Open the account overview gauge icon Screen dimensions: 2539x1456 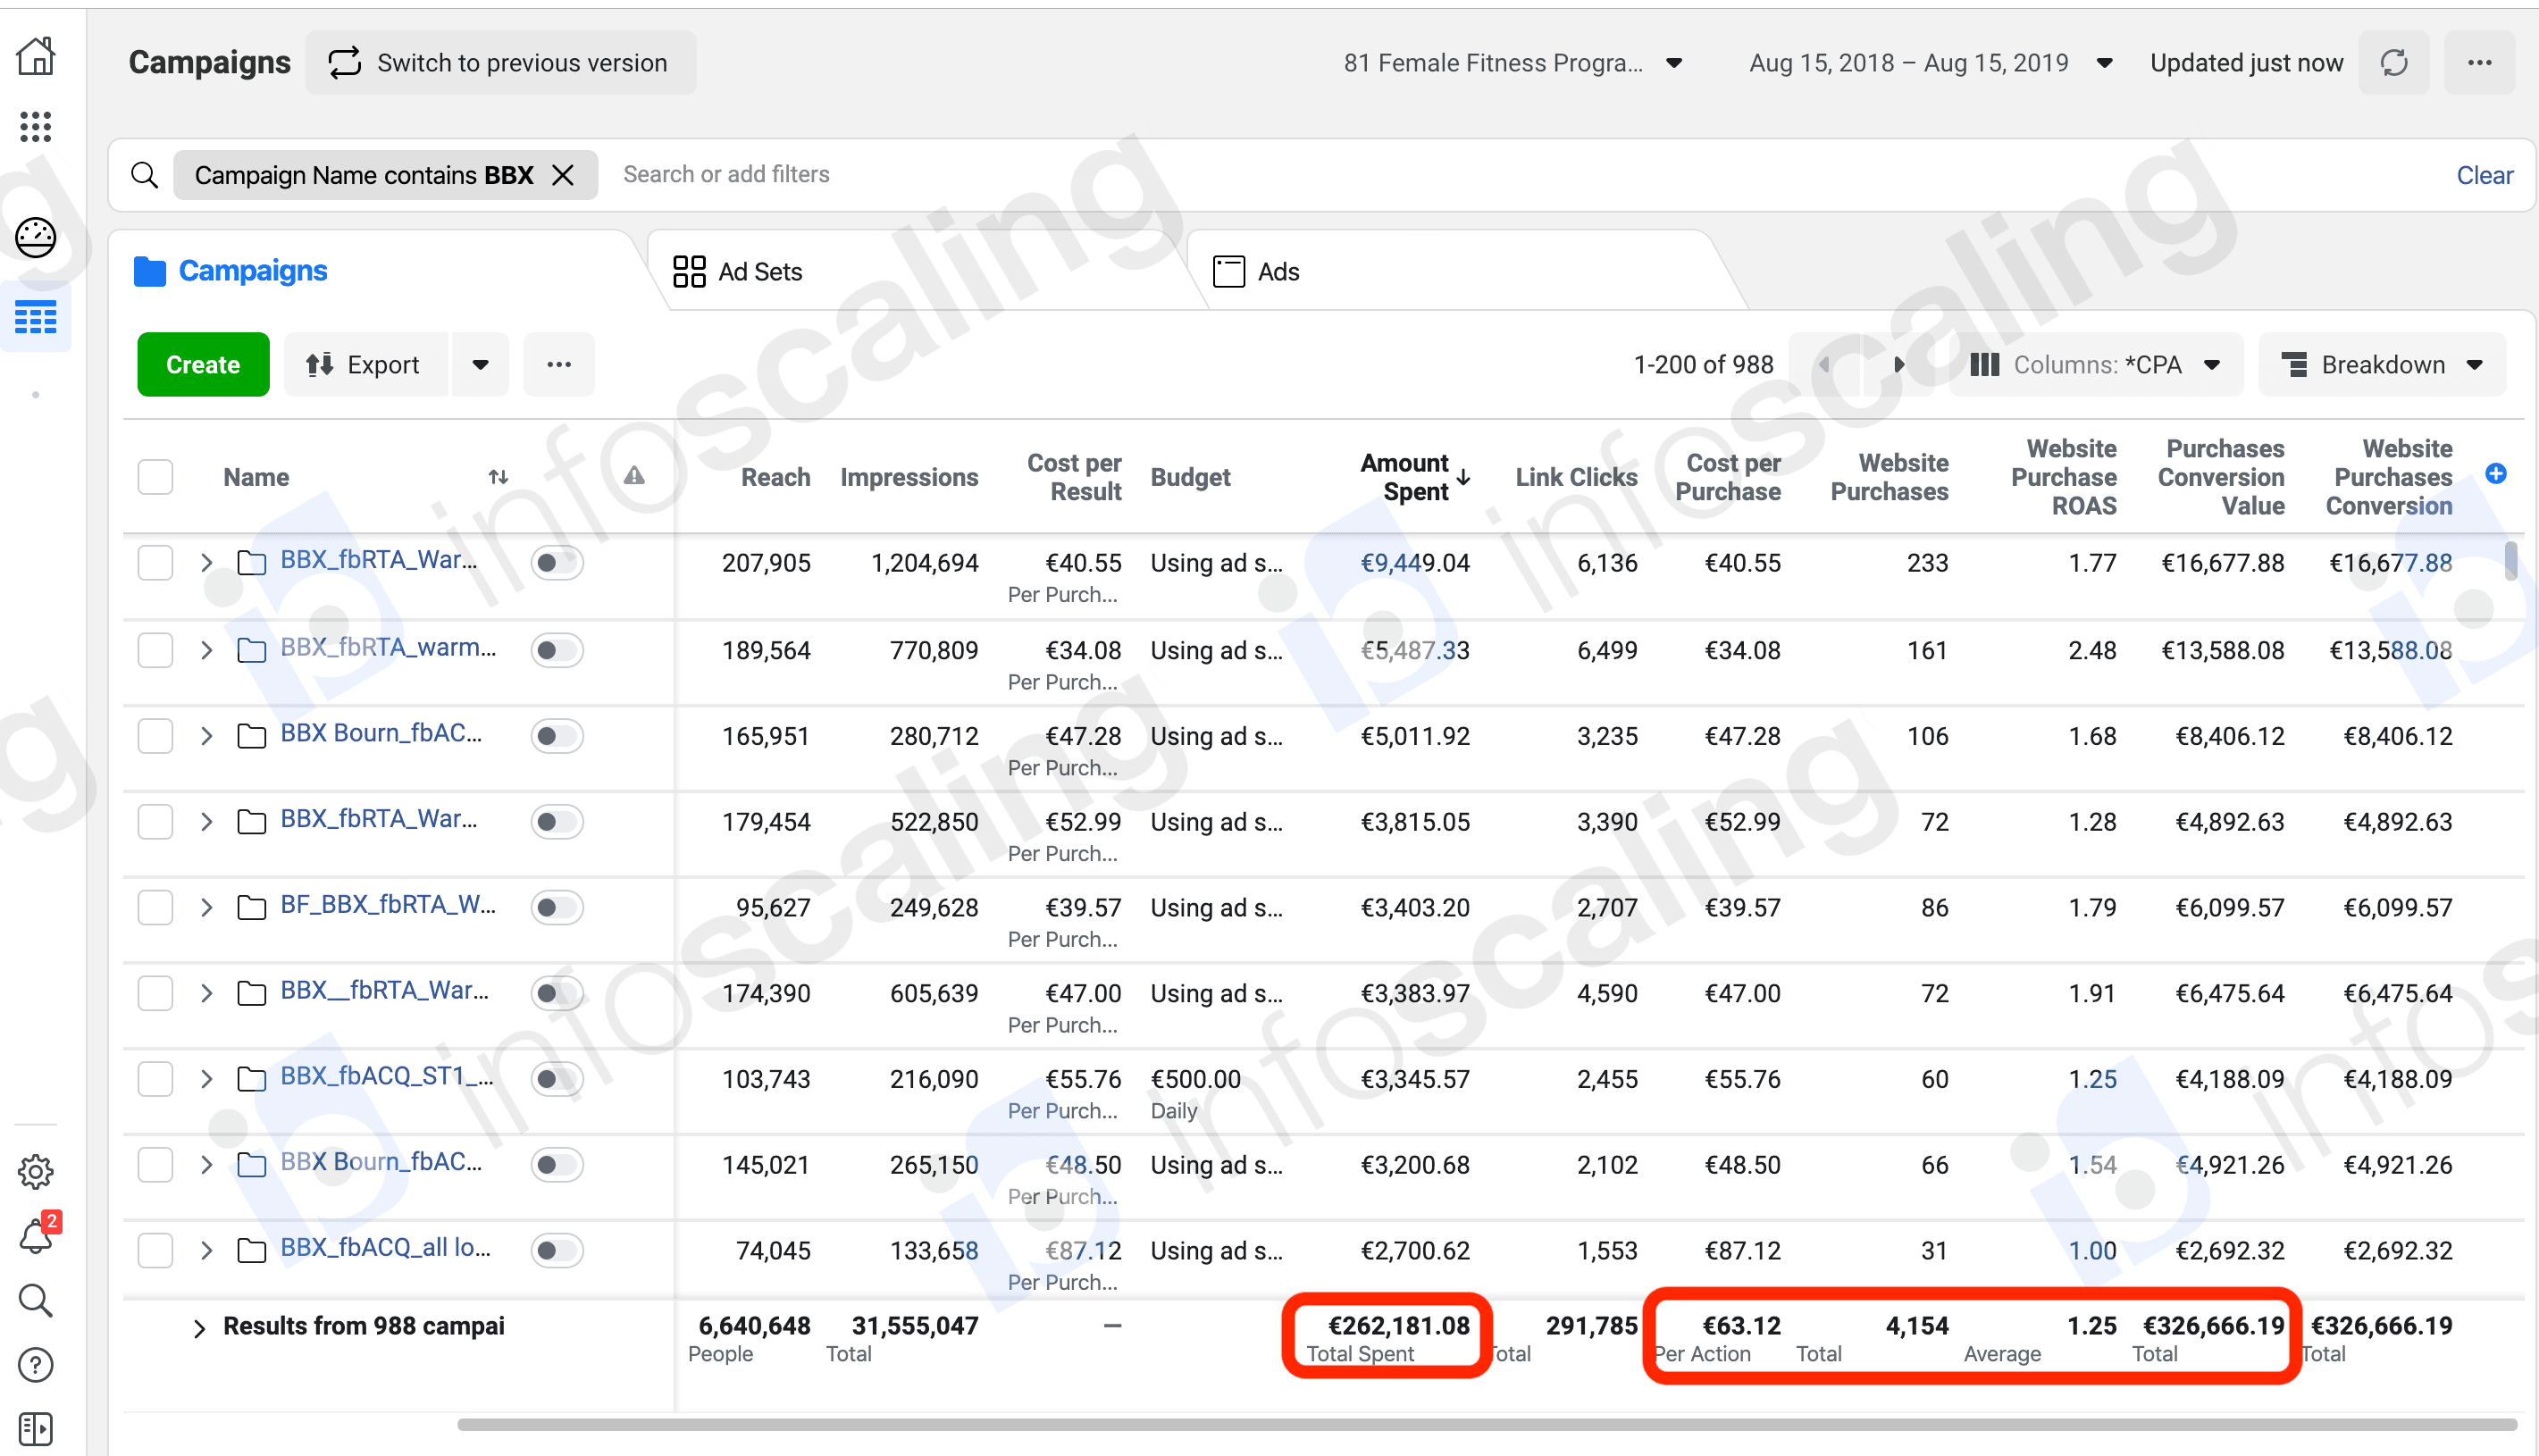[36, 238]
